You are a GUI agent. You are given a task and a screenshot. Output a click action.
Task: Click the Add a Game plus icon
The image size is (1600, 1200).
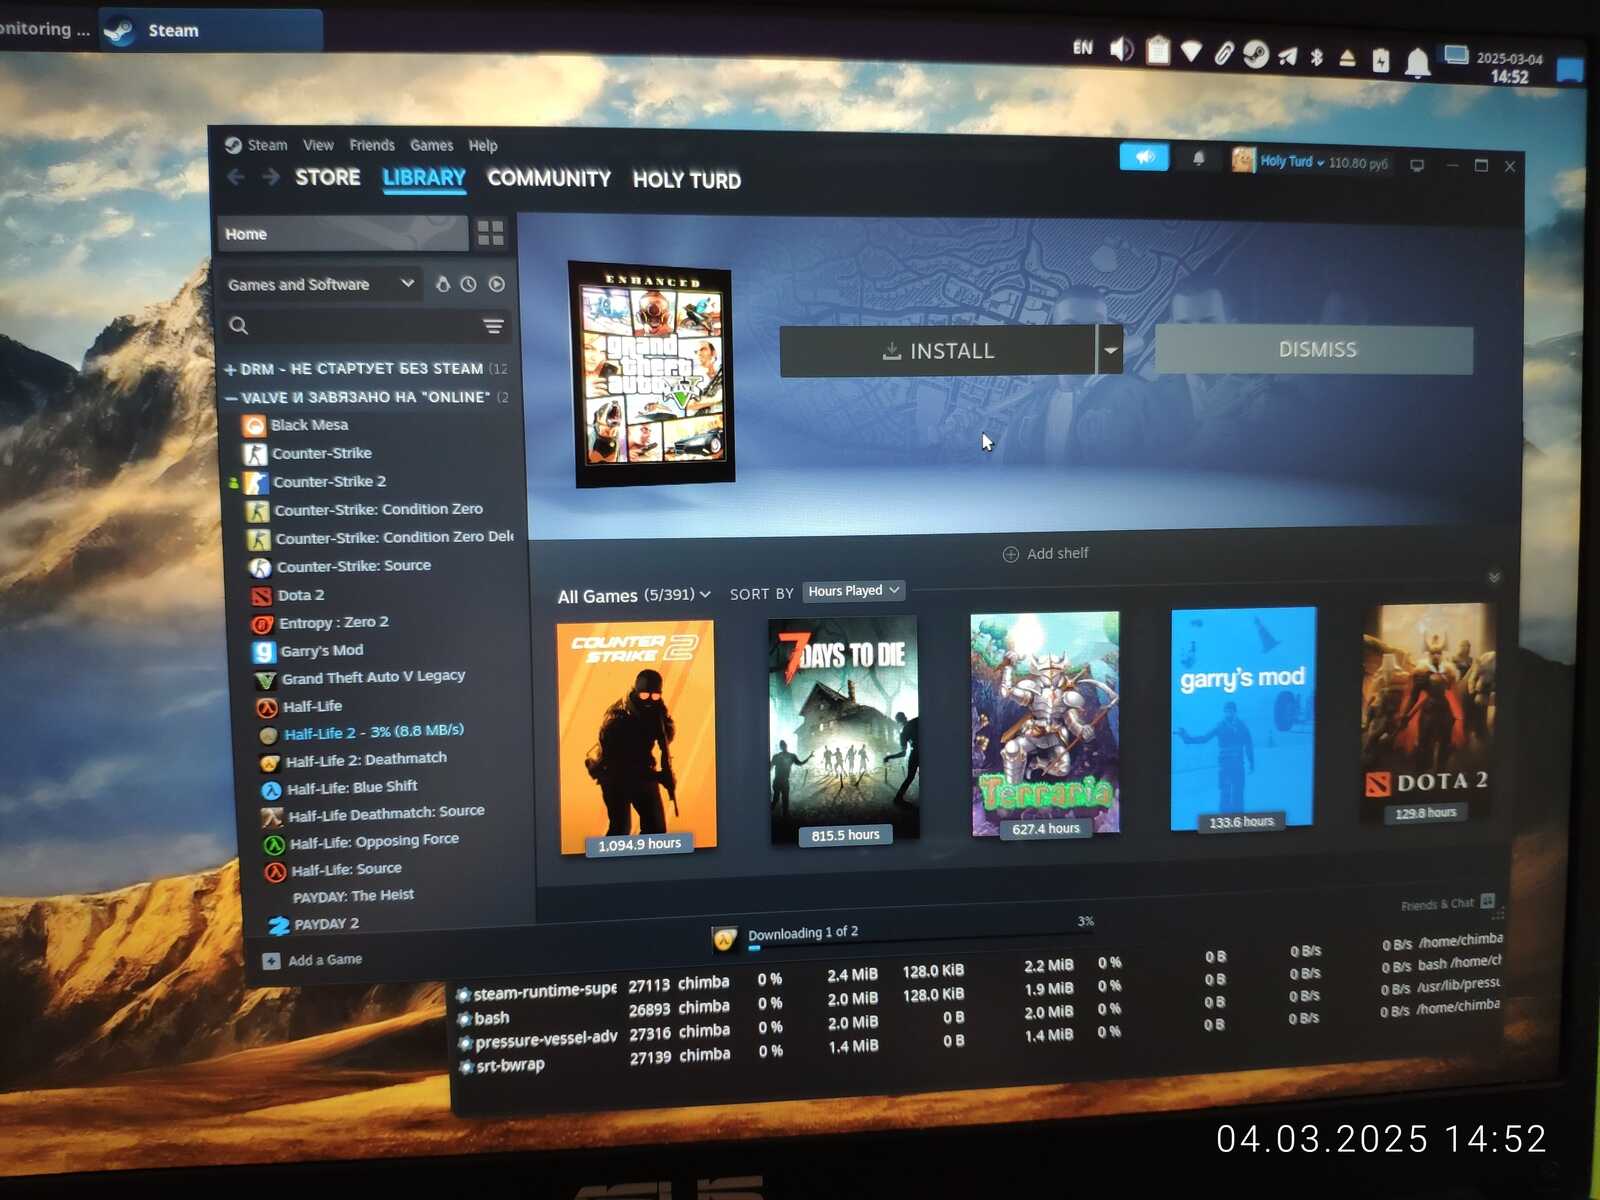271,961
